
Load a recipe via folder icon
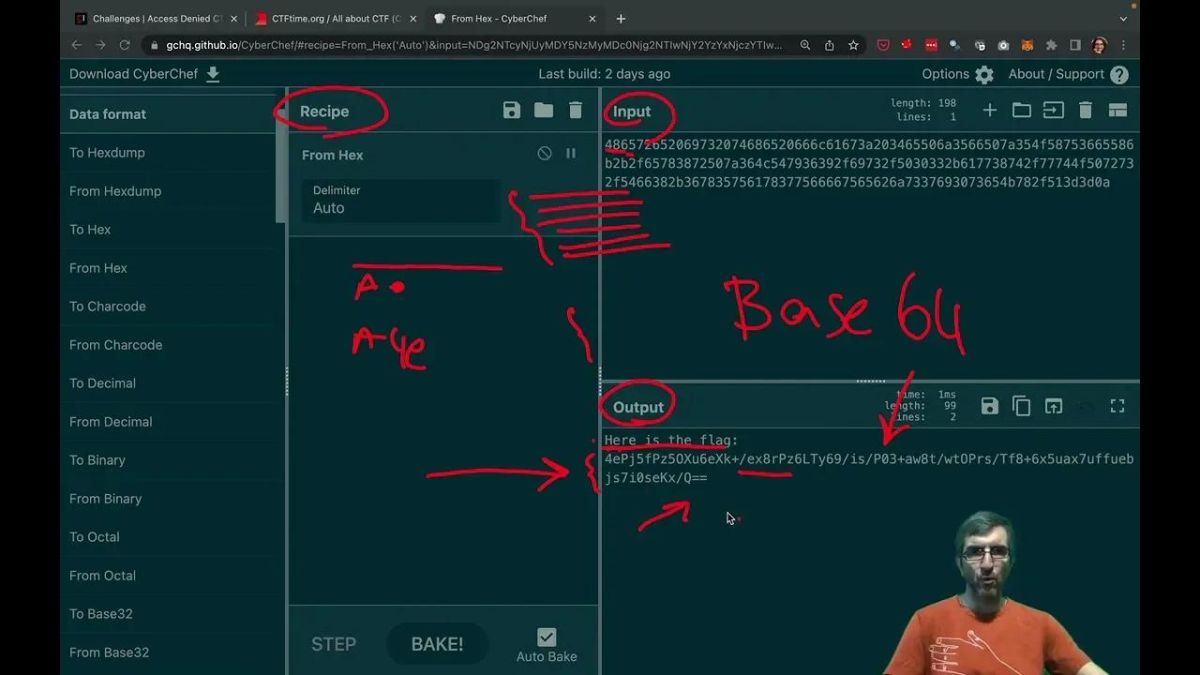[x=543, y=110]
